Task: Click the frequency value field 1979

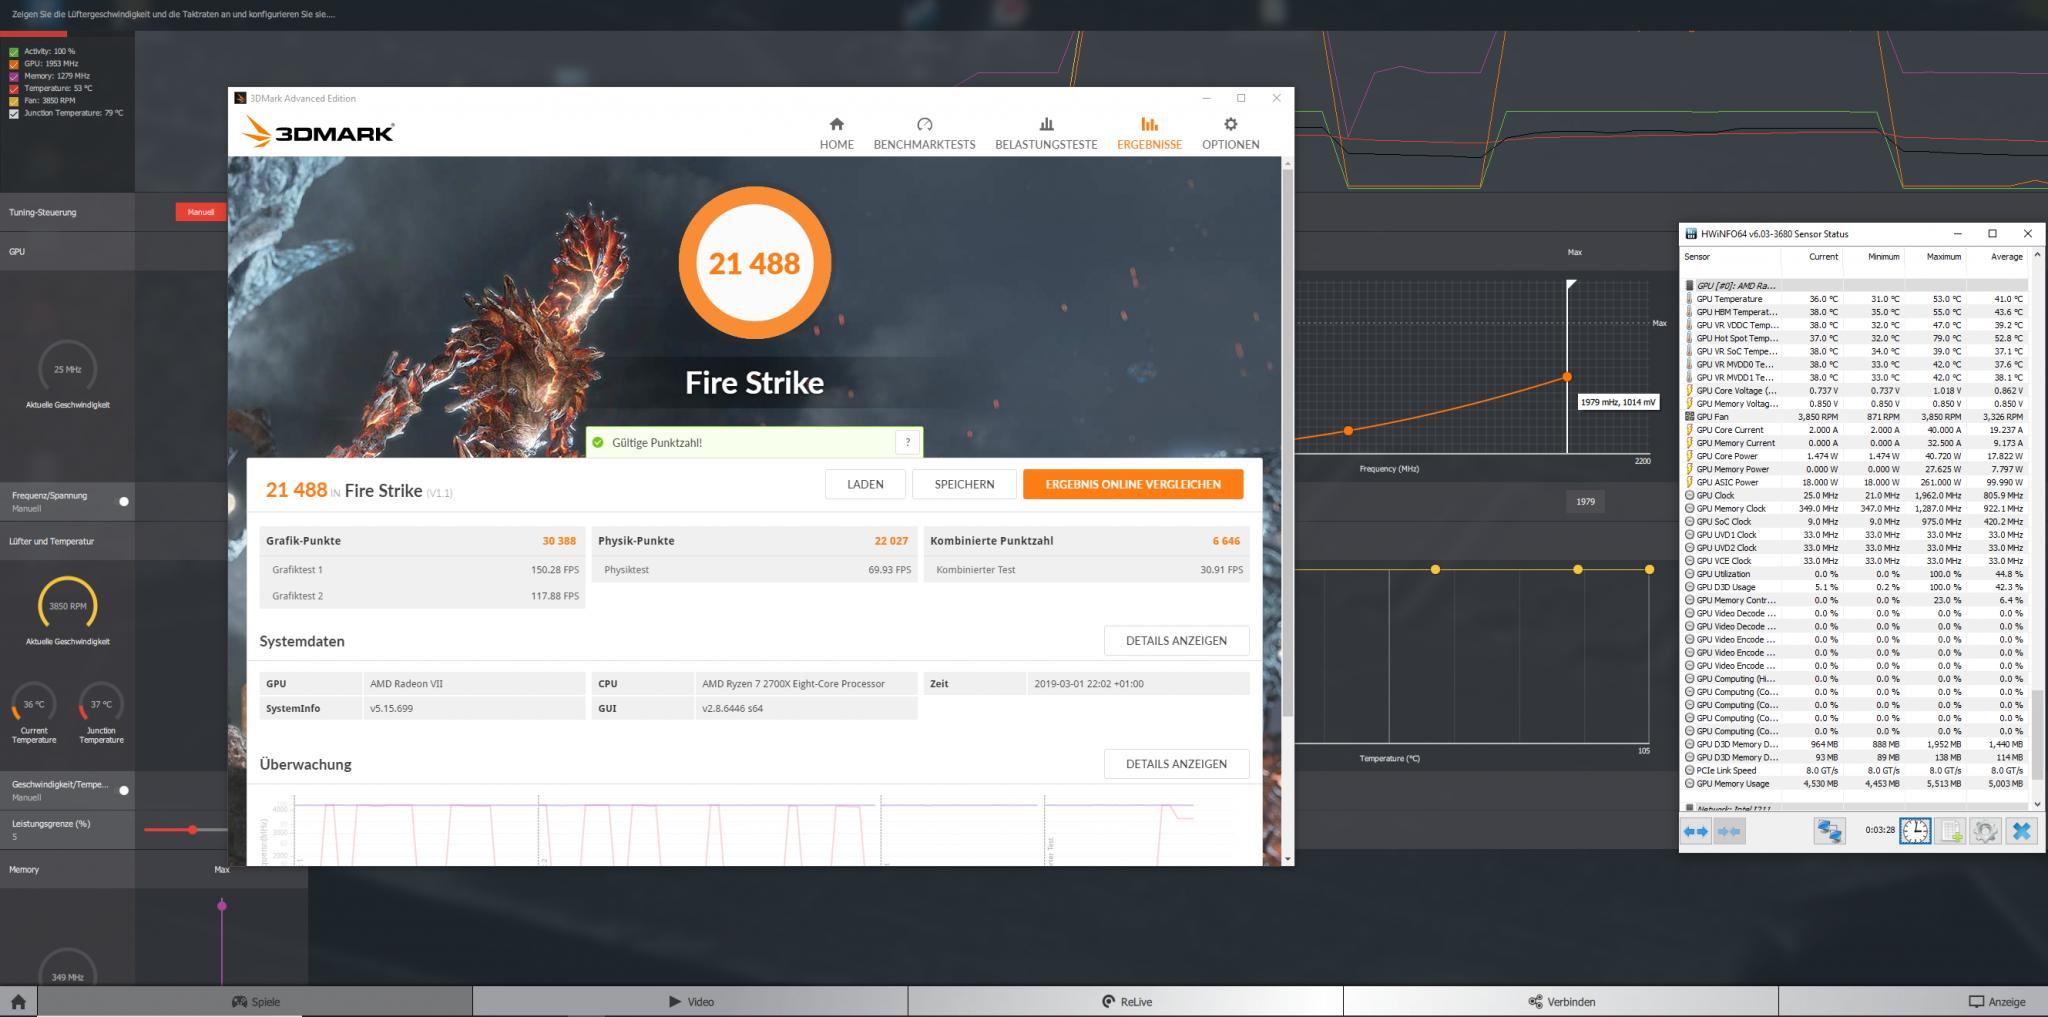Action: click(1585, 502)
